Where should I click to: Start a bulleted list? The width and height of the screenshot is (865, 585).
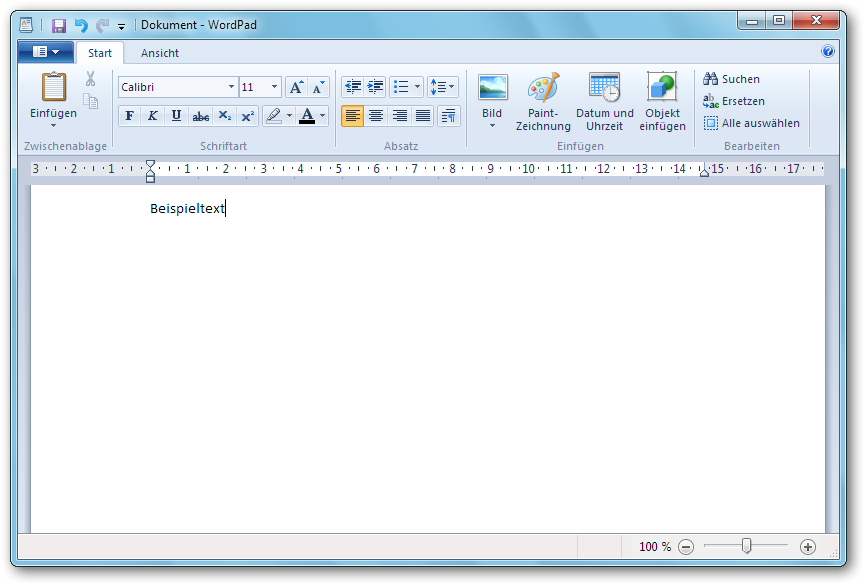401,87
